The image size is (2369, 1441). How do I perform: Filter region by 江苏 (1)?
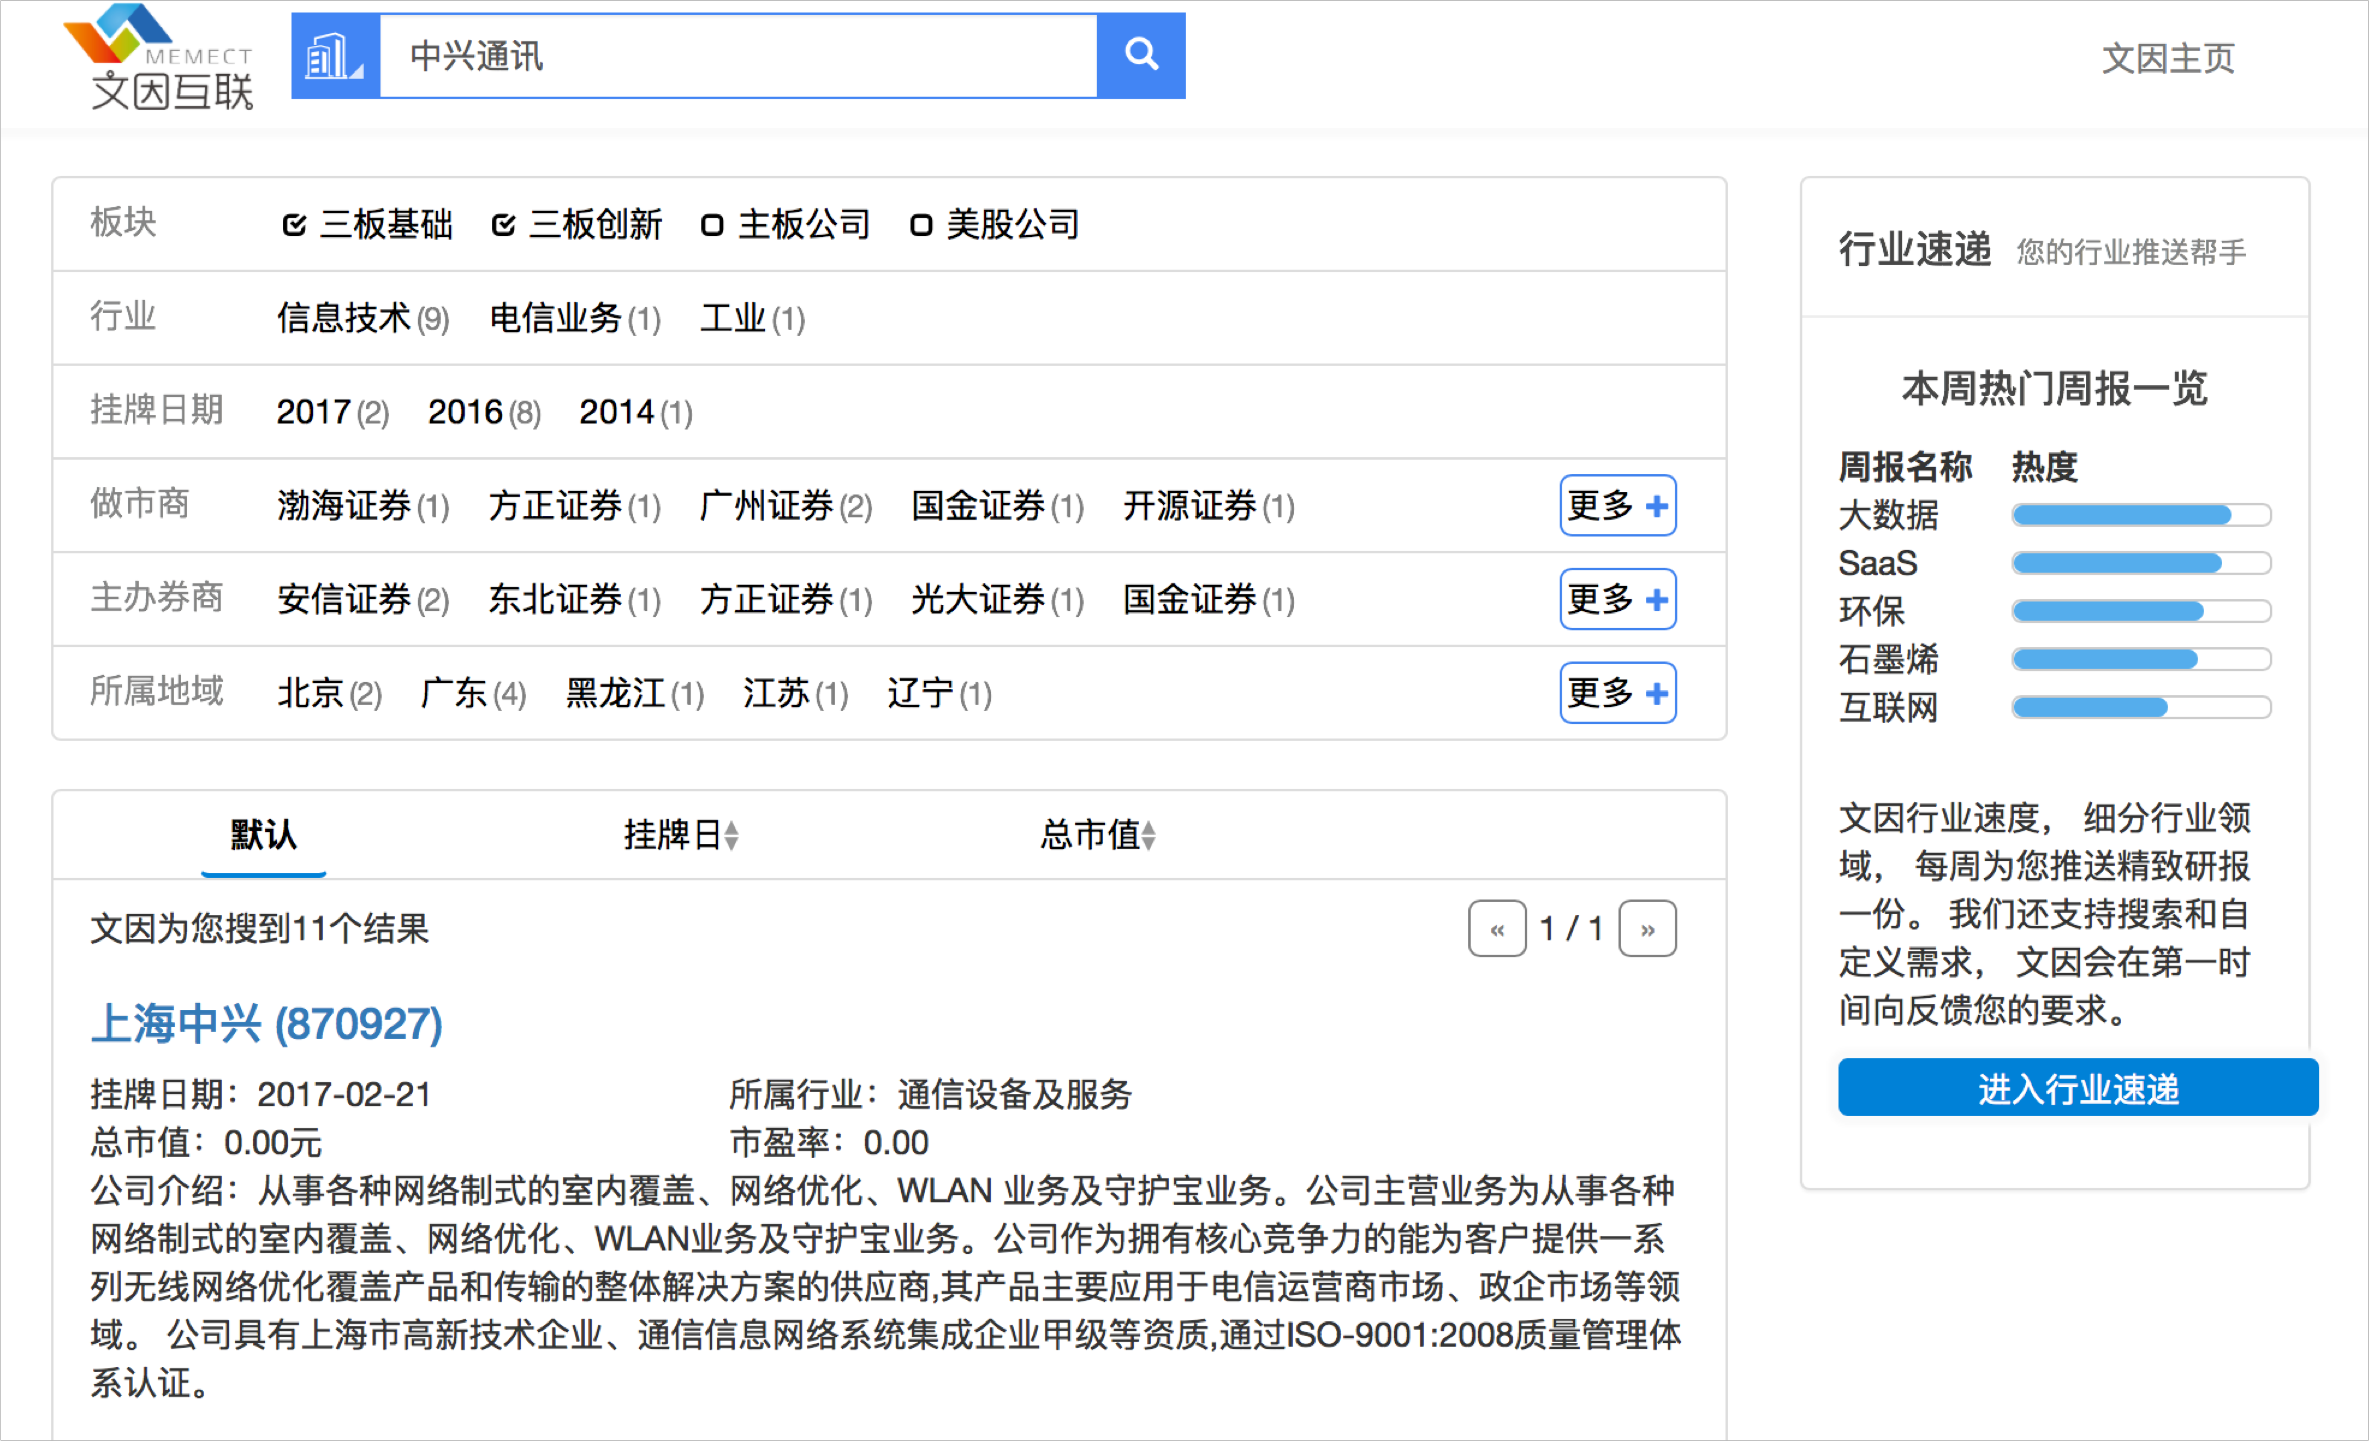pyautogui.click(x=795, y=693)
